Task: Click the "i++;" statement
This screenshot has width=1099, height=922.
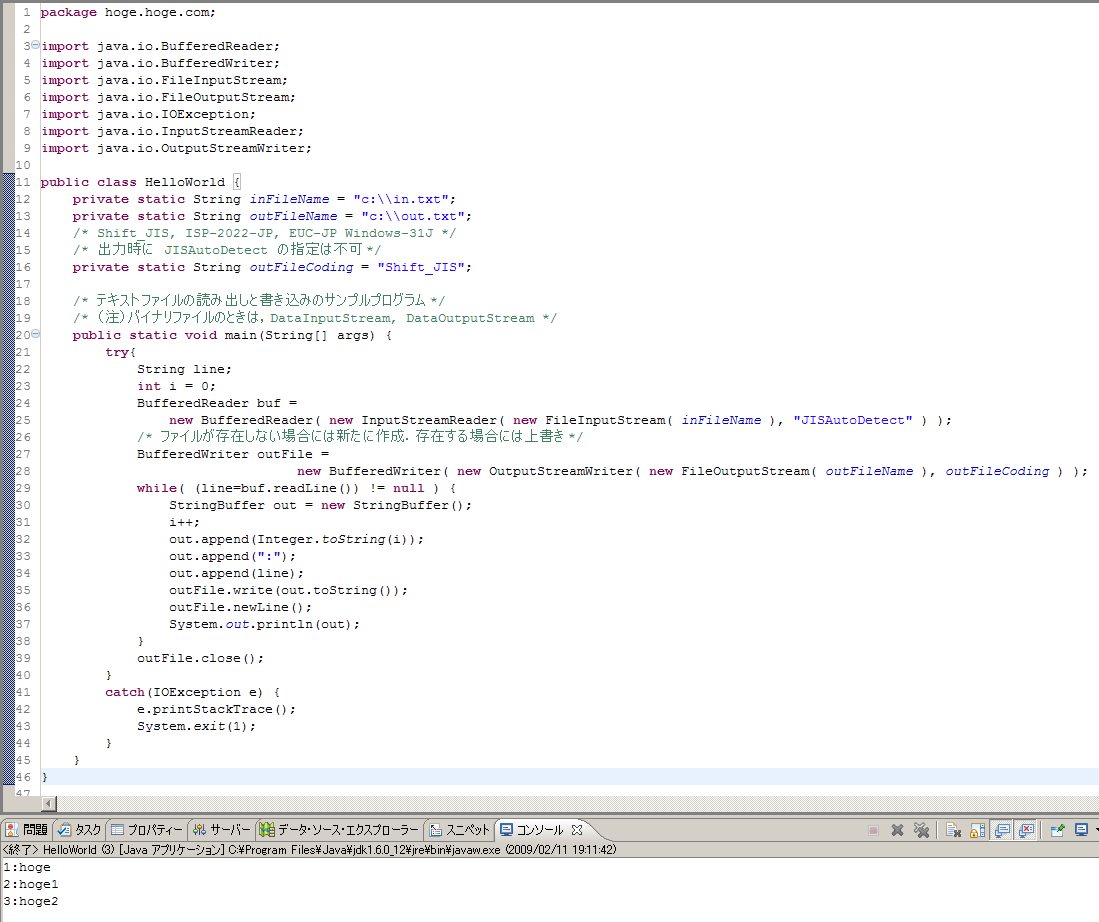Action: (184, 522)
